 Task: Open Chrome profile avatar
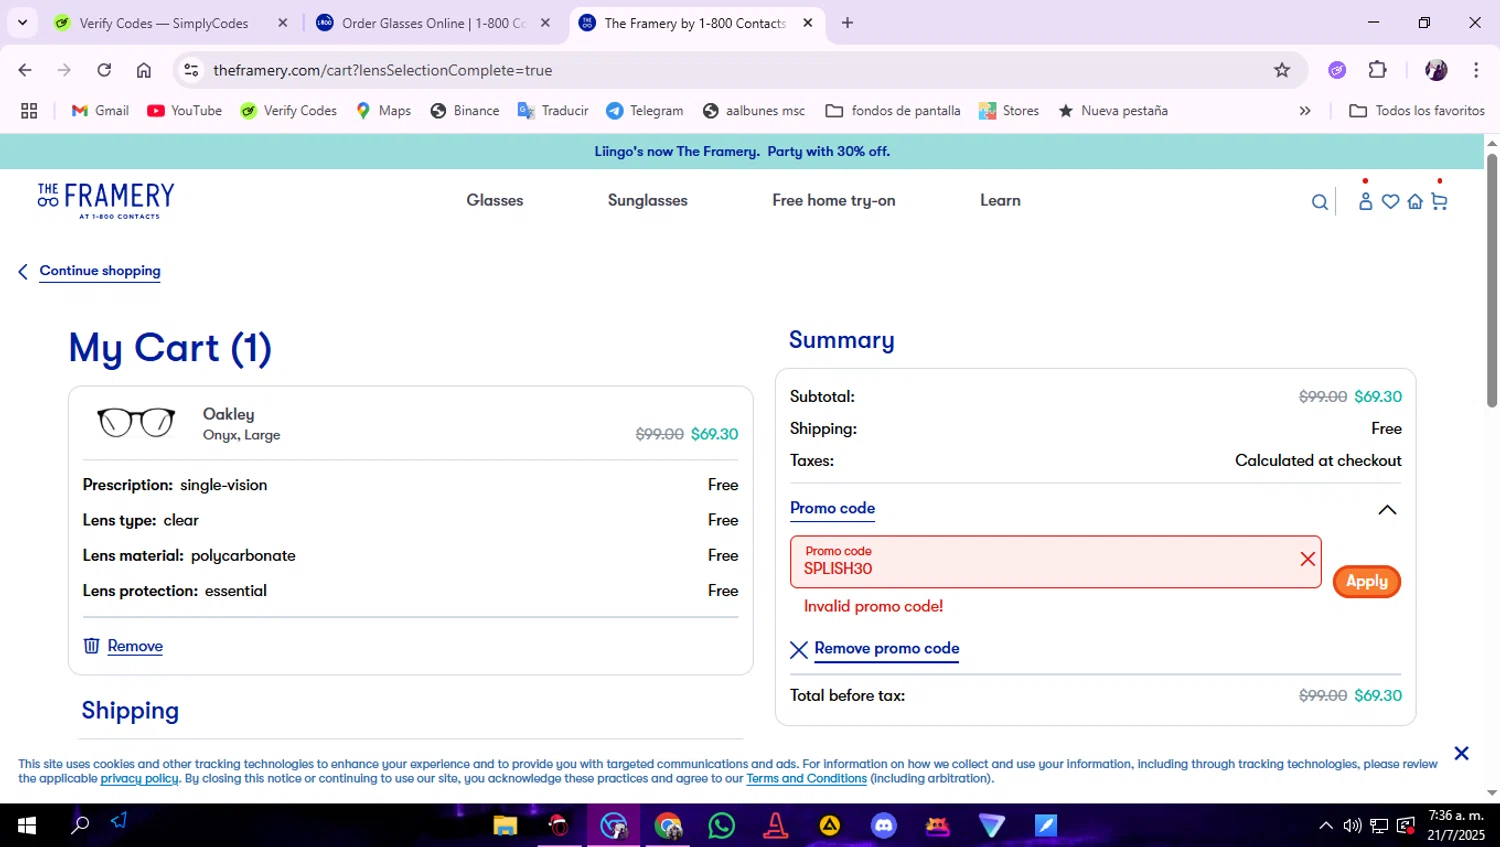(x=1436, y=70)
